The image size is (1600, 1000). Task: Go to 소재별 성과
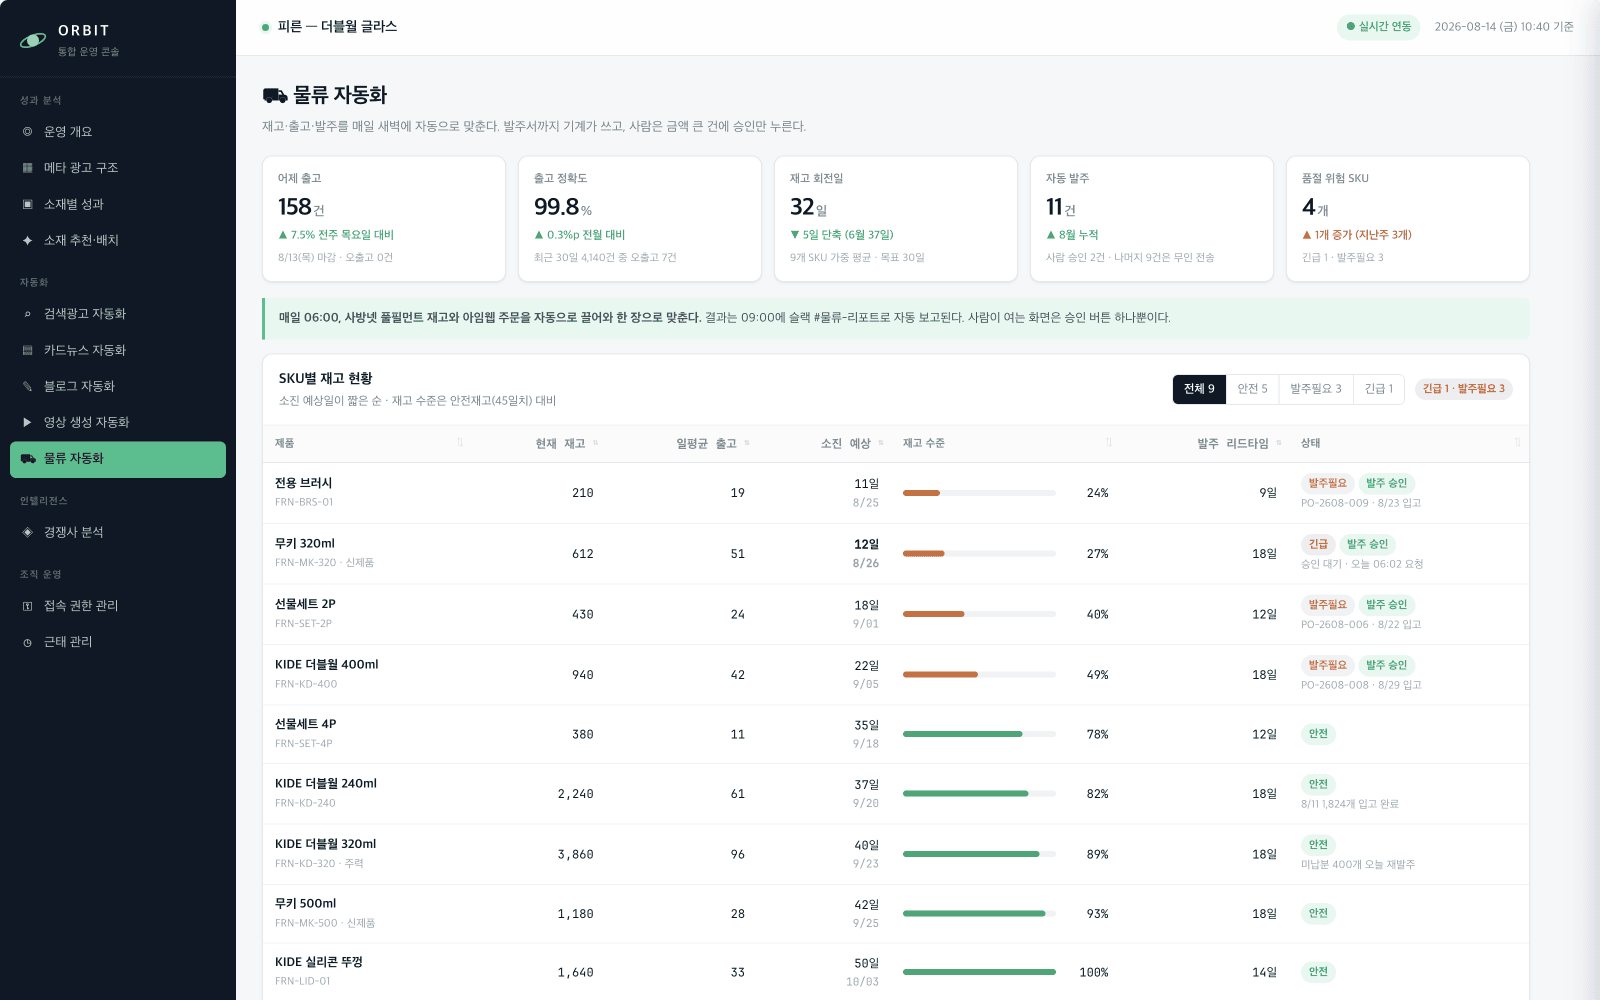[x=118, y=204]
